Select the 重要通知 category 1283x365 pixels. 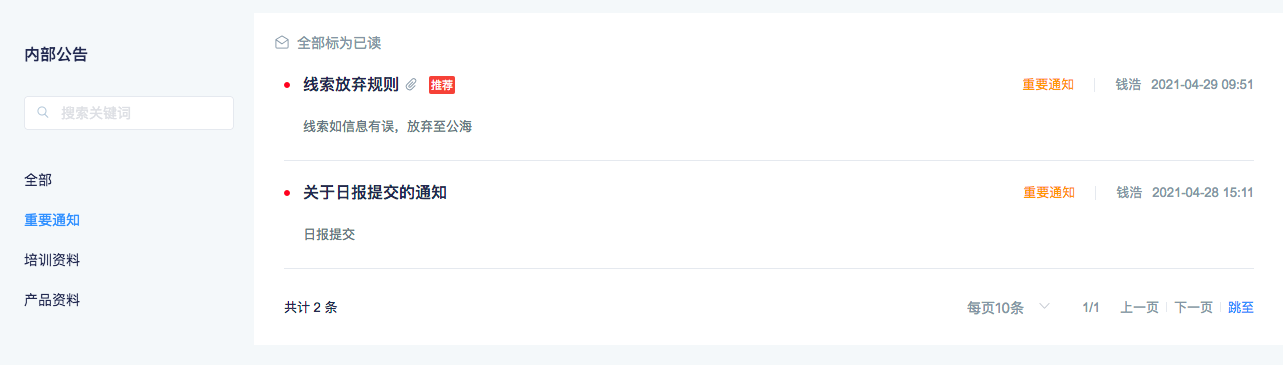click(x=52, y=220)
